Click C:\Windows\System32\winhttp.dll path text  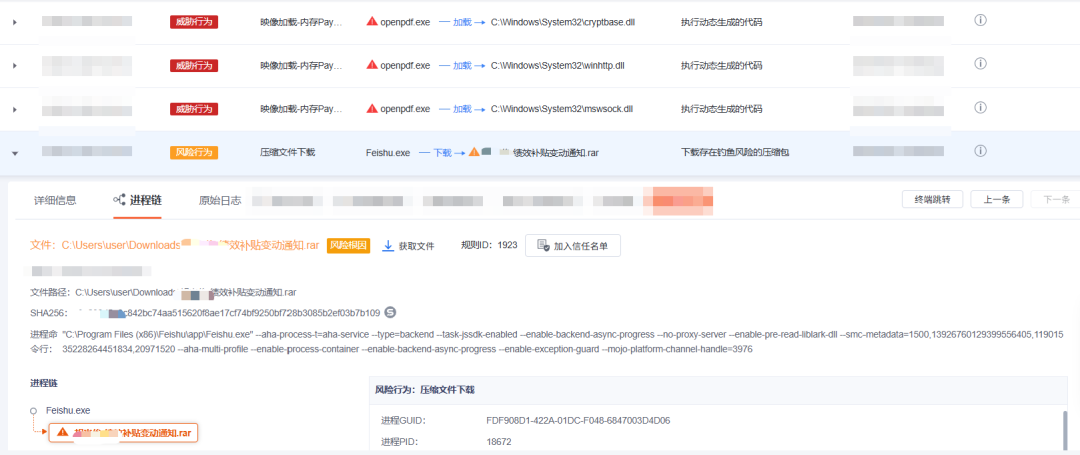pyautogui.click(x=557, y=65)
